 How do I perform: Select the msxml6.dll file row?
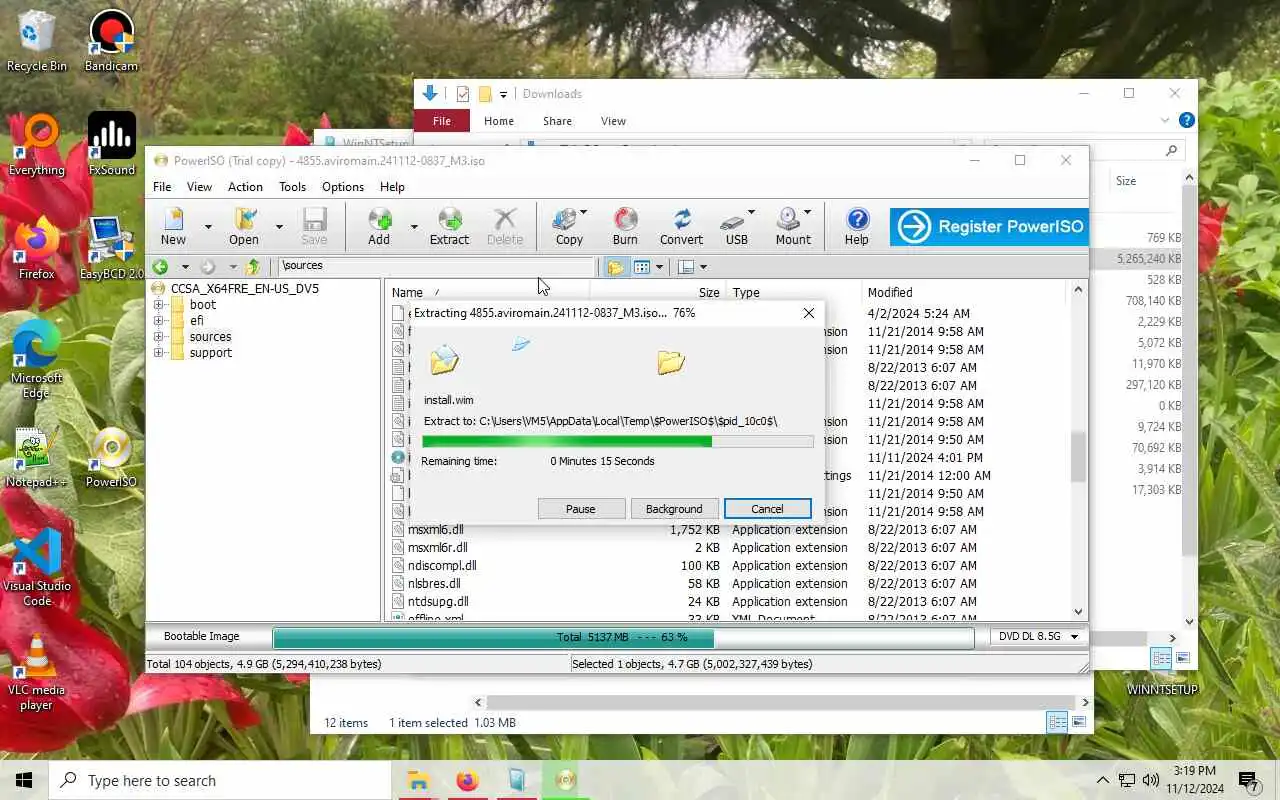727,530
